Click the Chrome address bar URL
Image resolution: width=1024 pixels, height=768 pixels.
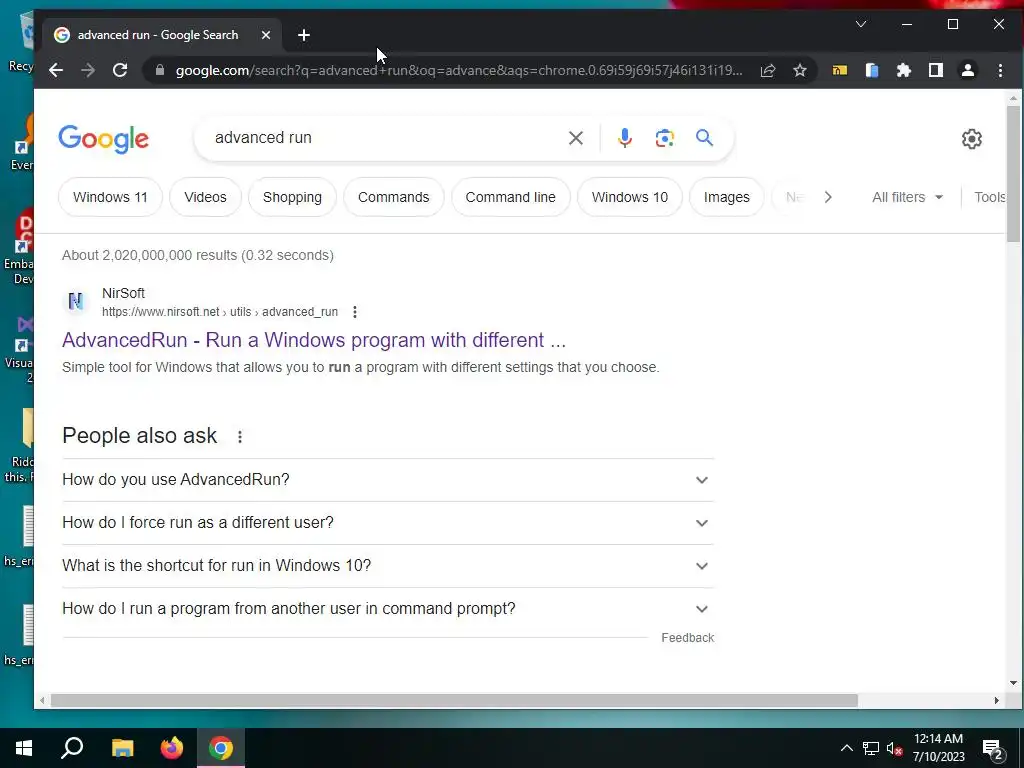(458, 71)
